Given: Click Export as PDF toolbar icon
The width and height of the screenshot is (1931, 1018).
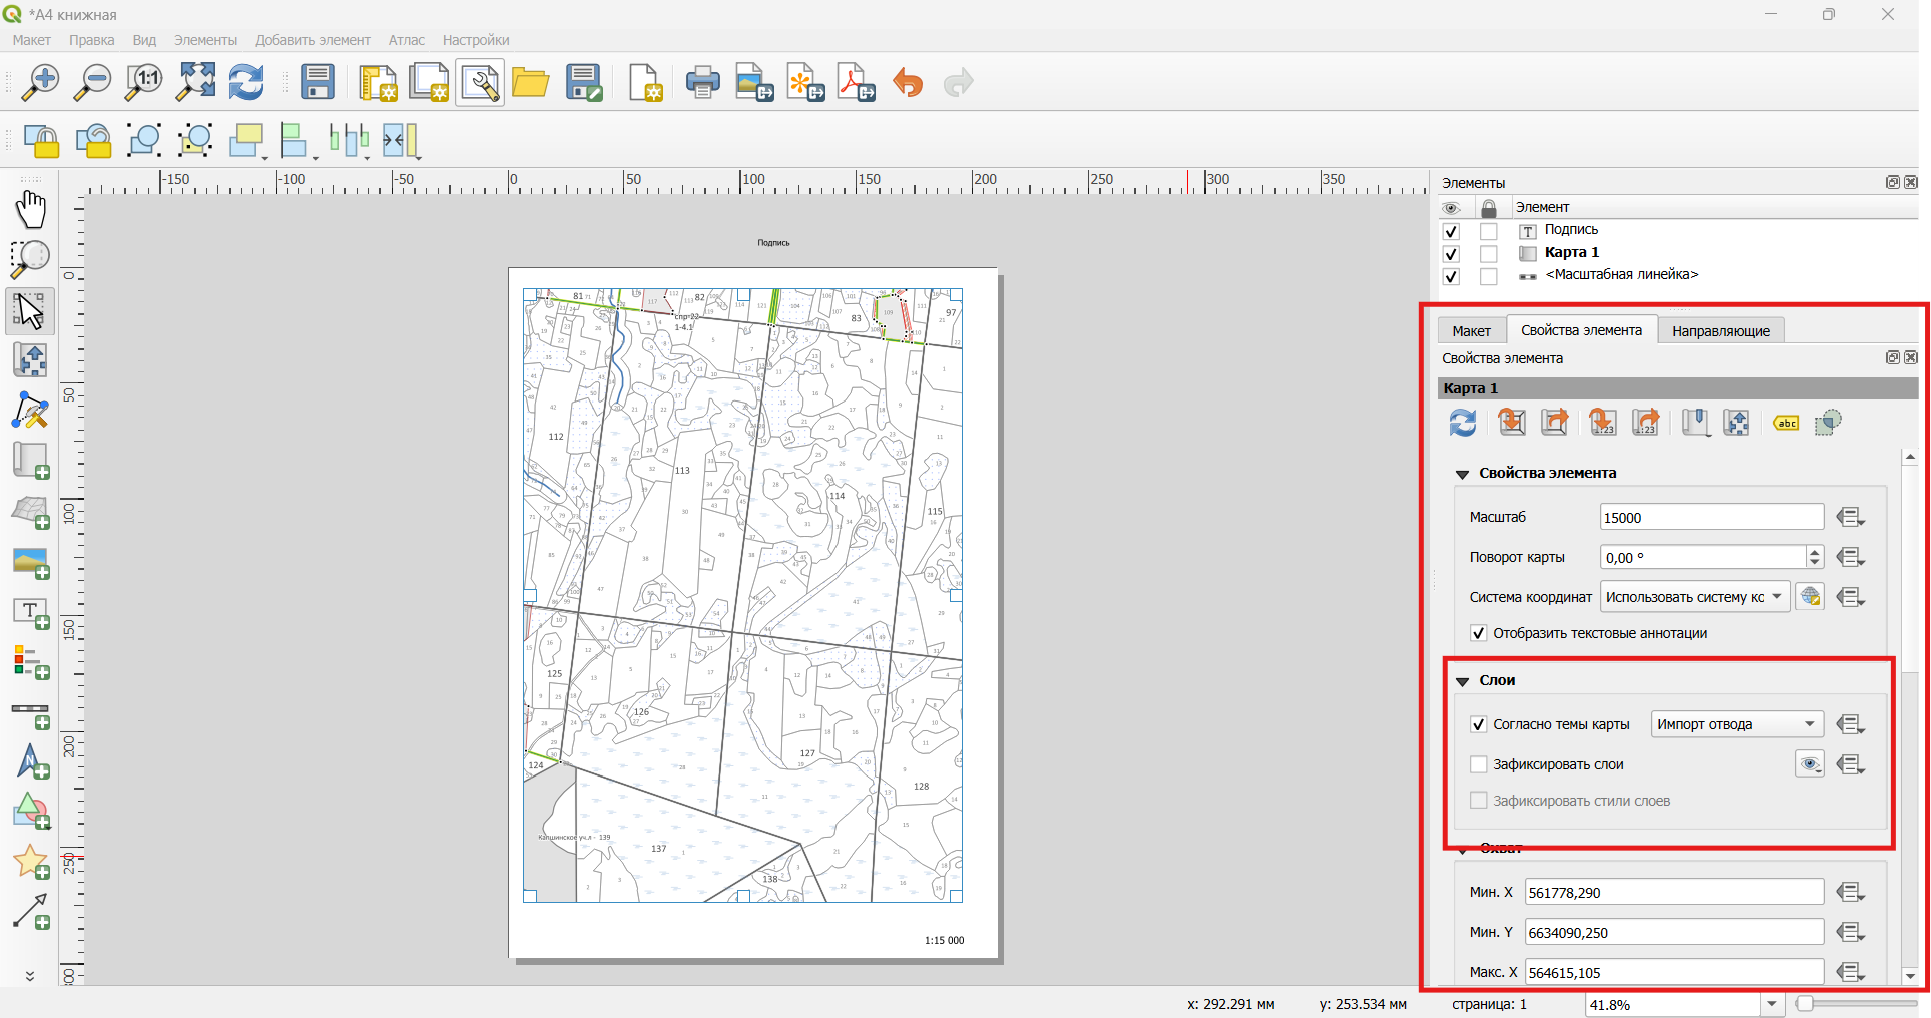Looking at the screenshot, I should [857, 83].
